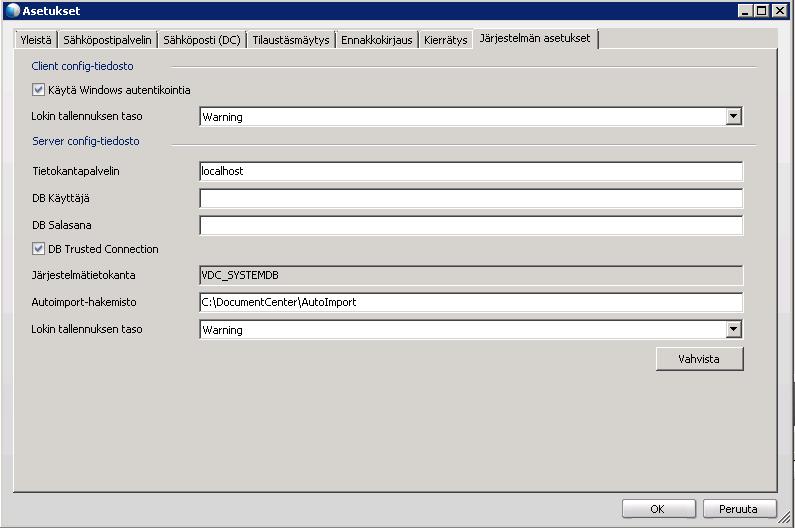The height and width of the screenshot is (528, 795).
Task: Open the Sähköposti (DC) tab
Action: [x=202, y=40]
